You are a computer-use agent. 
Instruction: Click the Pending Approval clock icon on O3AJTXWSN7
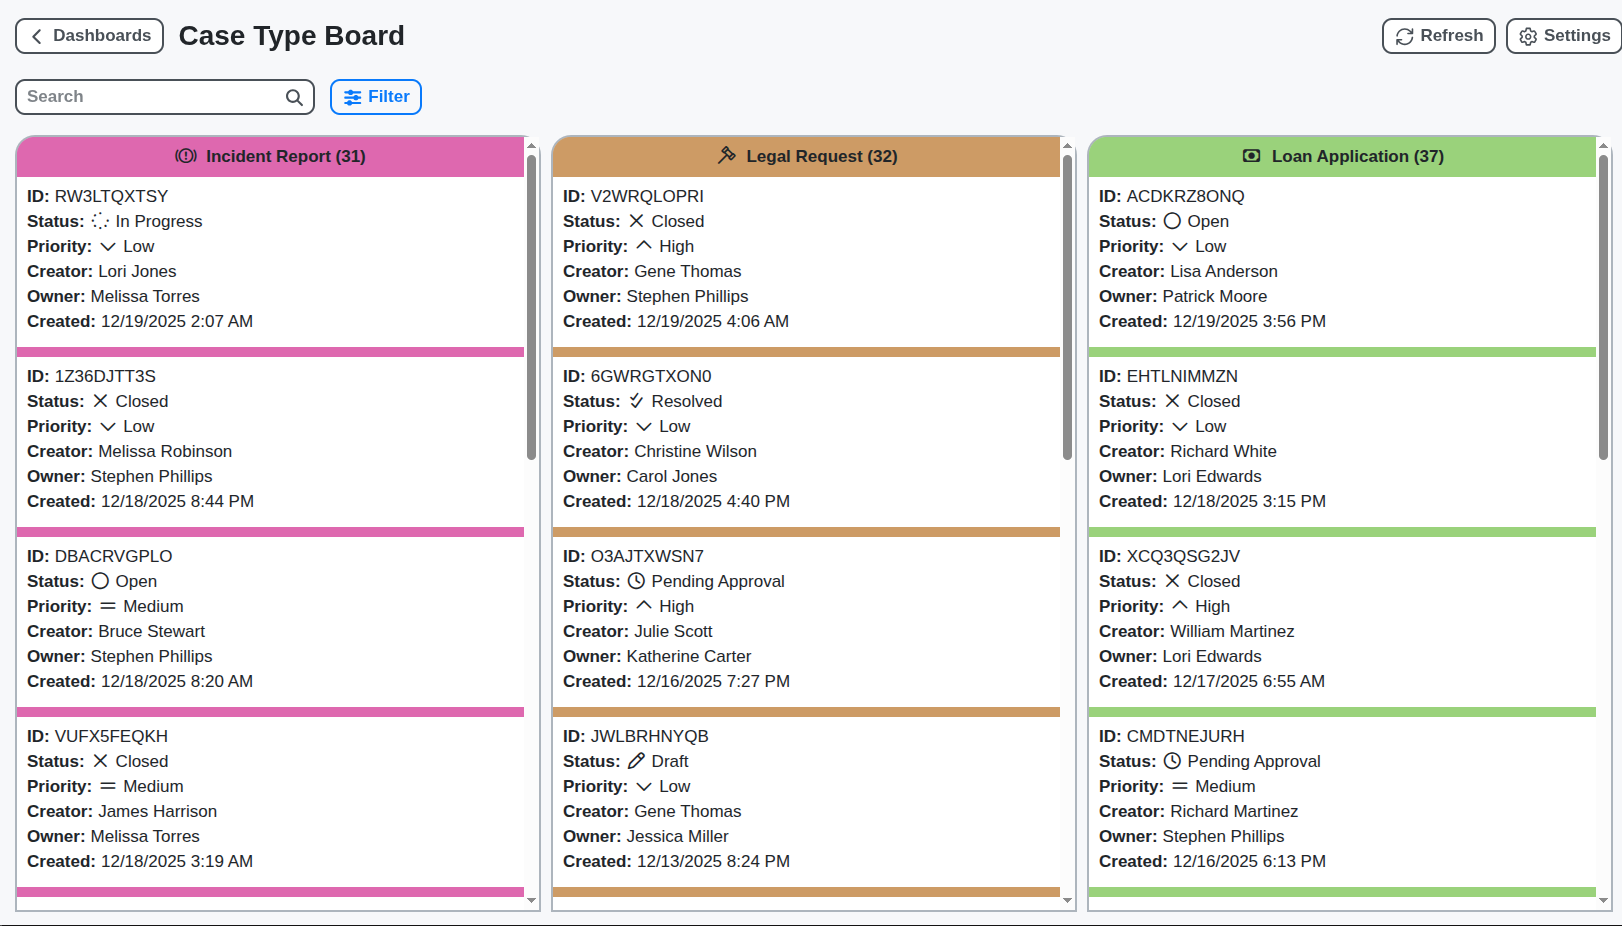click(x=639, y=580)
